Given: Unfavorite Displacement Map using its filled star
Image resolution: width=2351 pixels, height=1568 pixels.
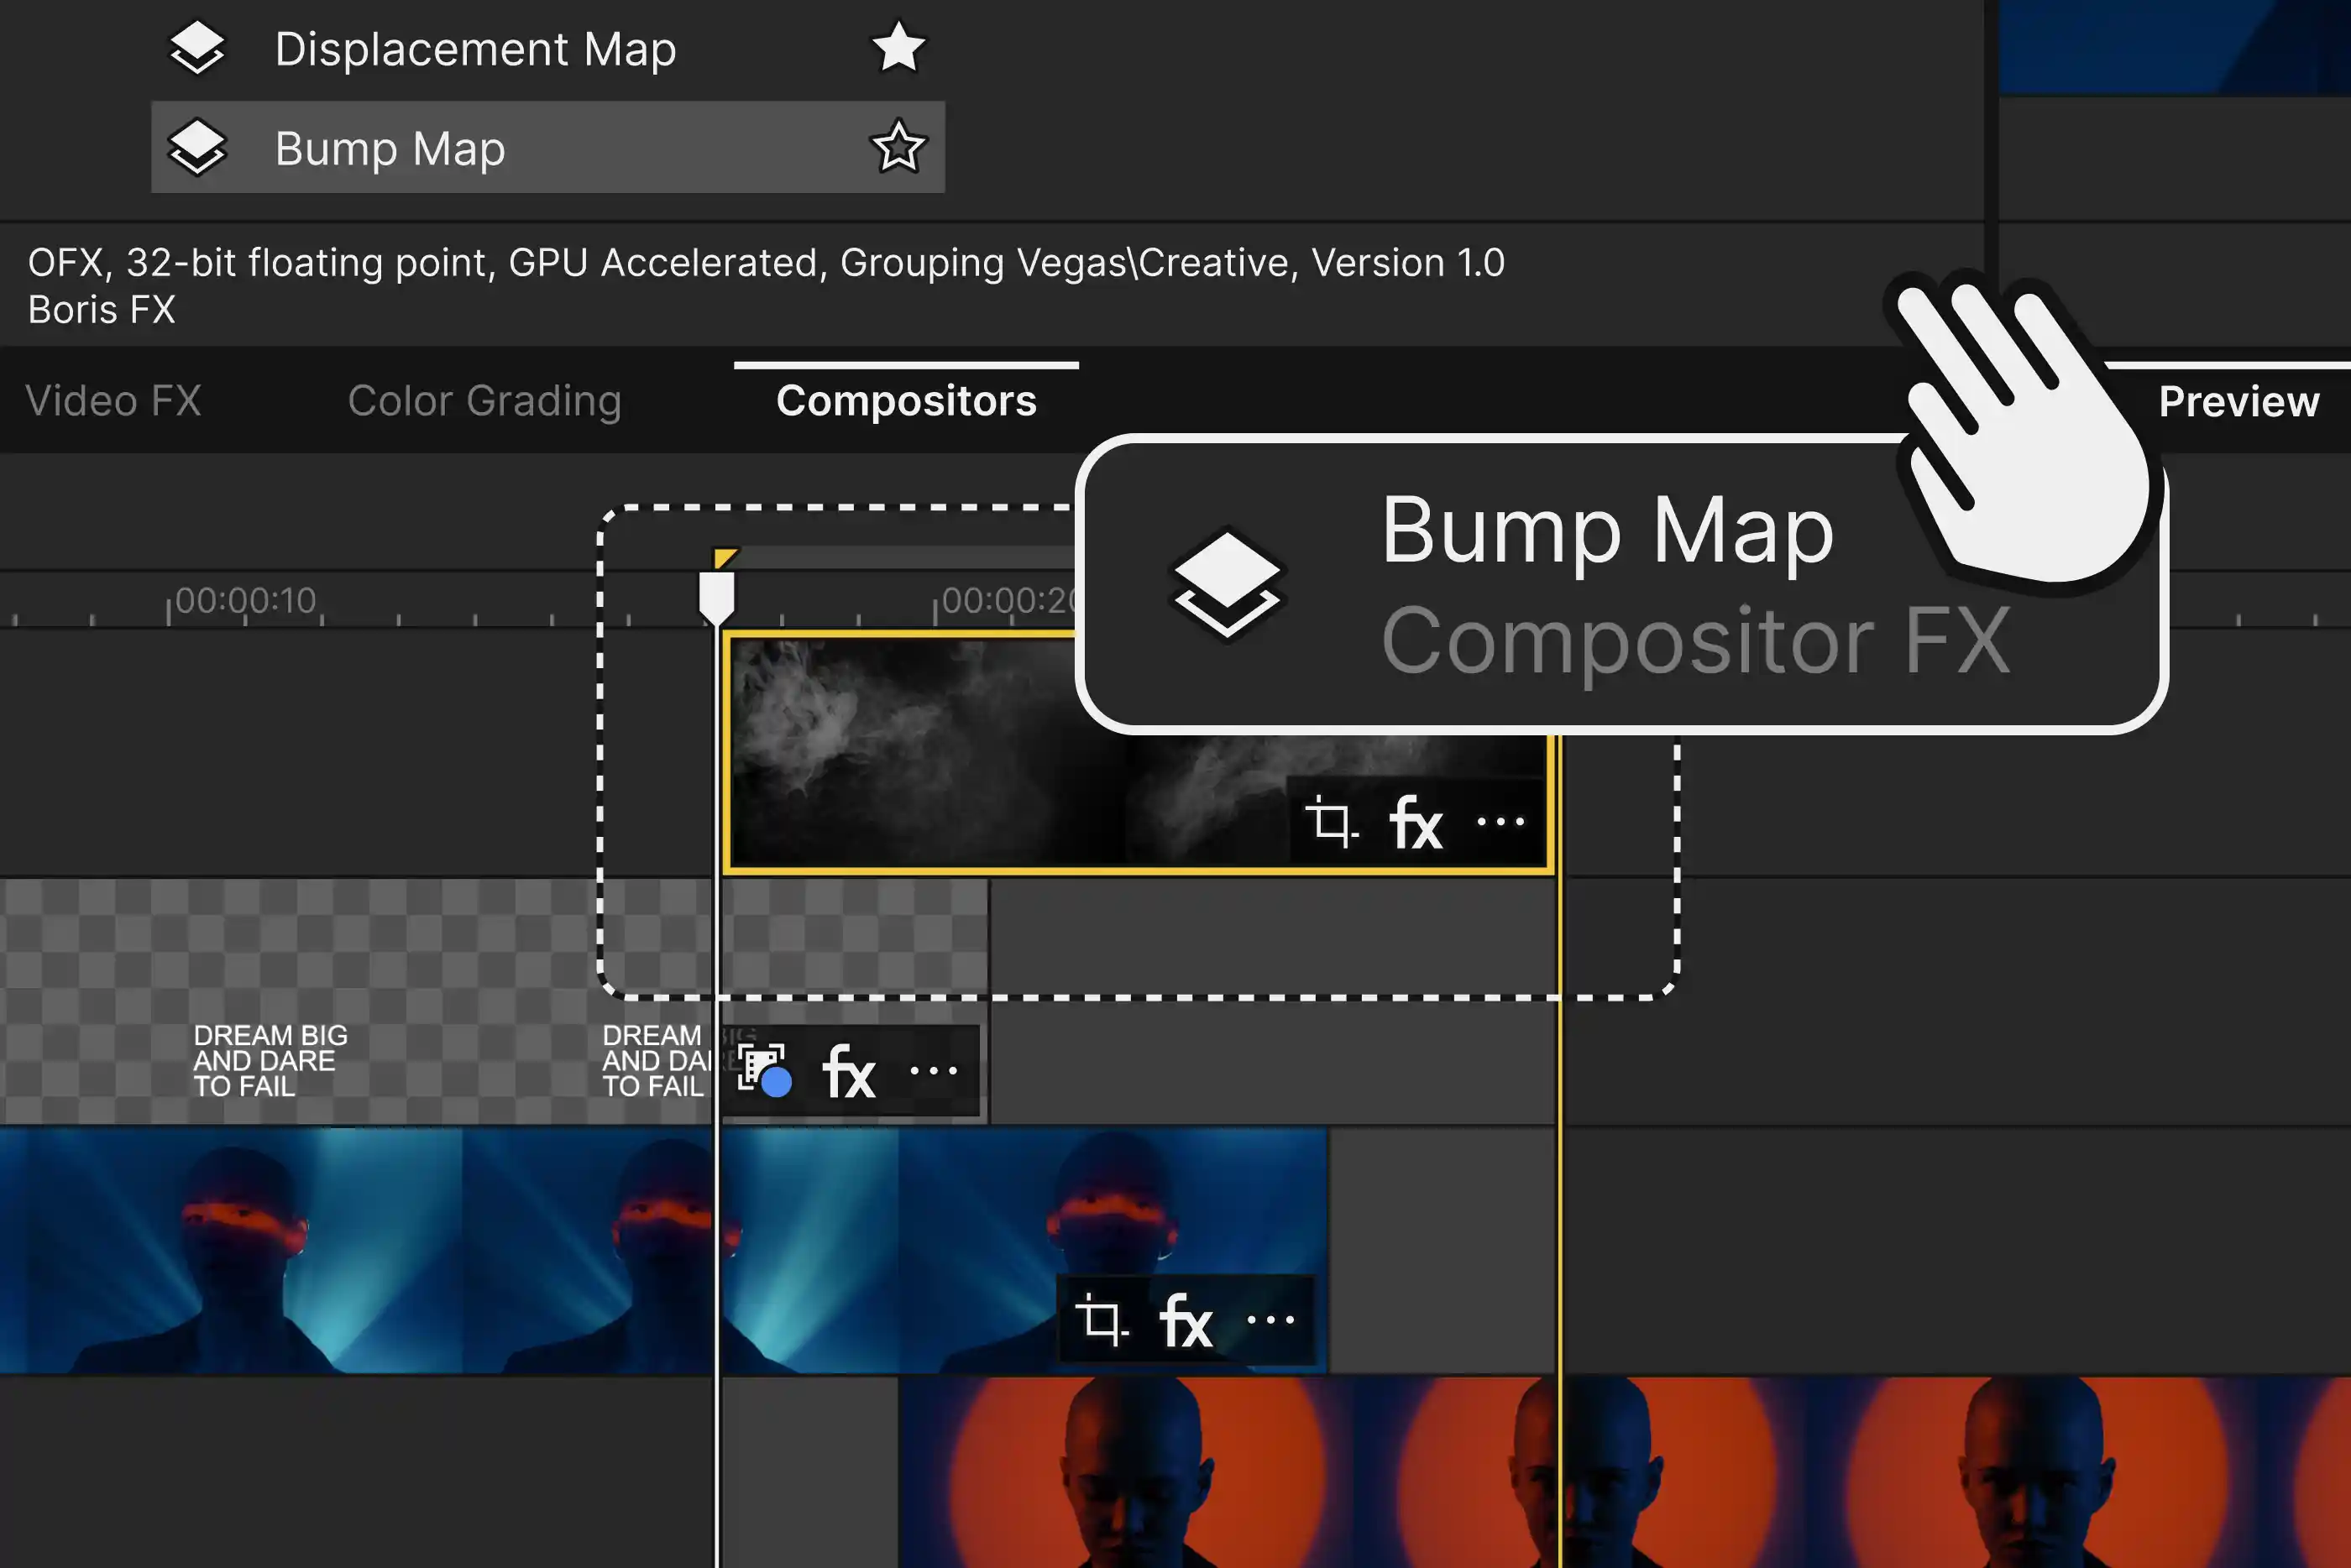Looking at the screenshot, I should 898,47.
